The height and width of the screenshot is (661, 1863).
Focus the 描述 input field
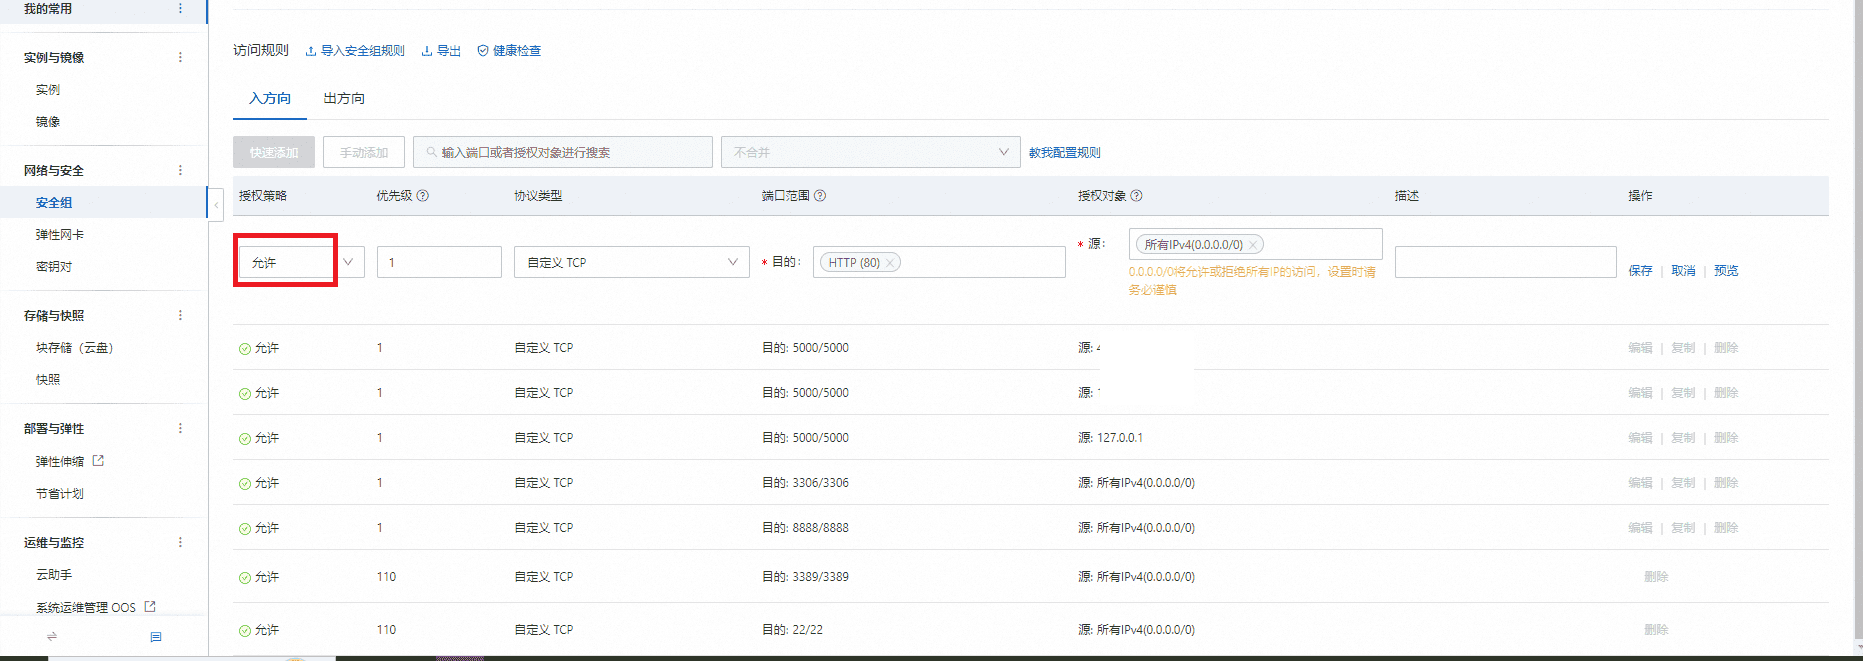click(x=1505, y=262)
